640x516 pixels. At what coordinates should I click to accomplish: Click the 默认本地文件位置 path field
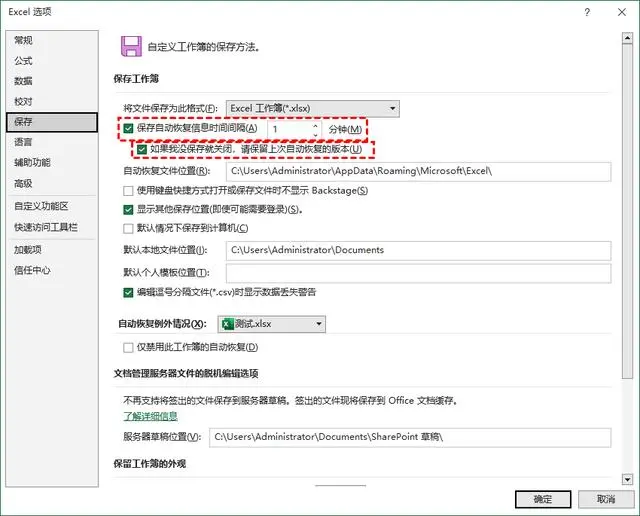pyautogui.click(x=418, y=250)
